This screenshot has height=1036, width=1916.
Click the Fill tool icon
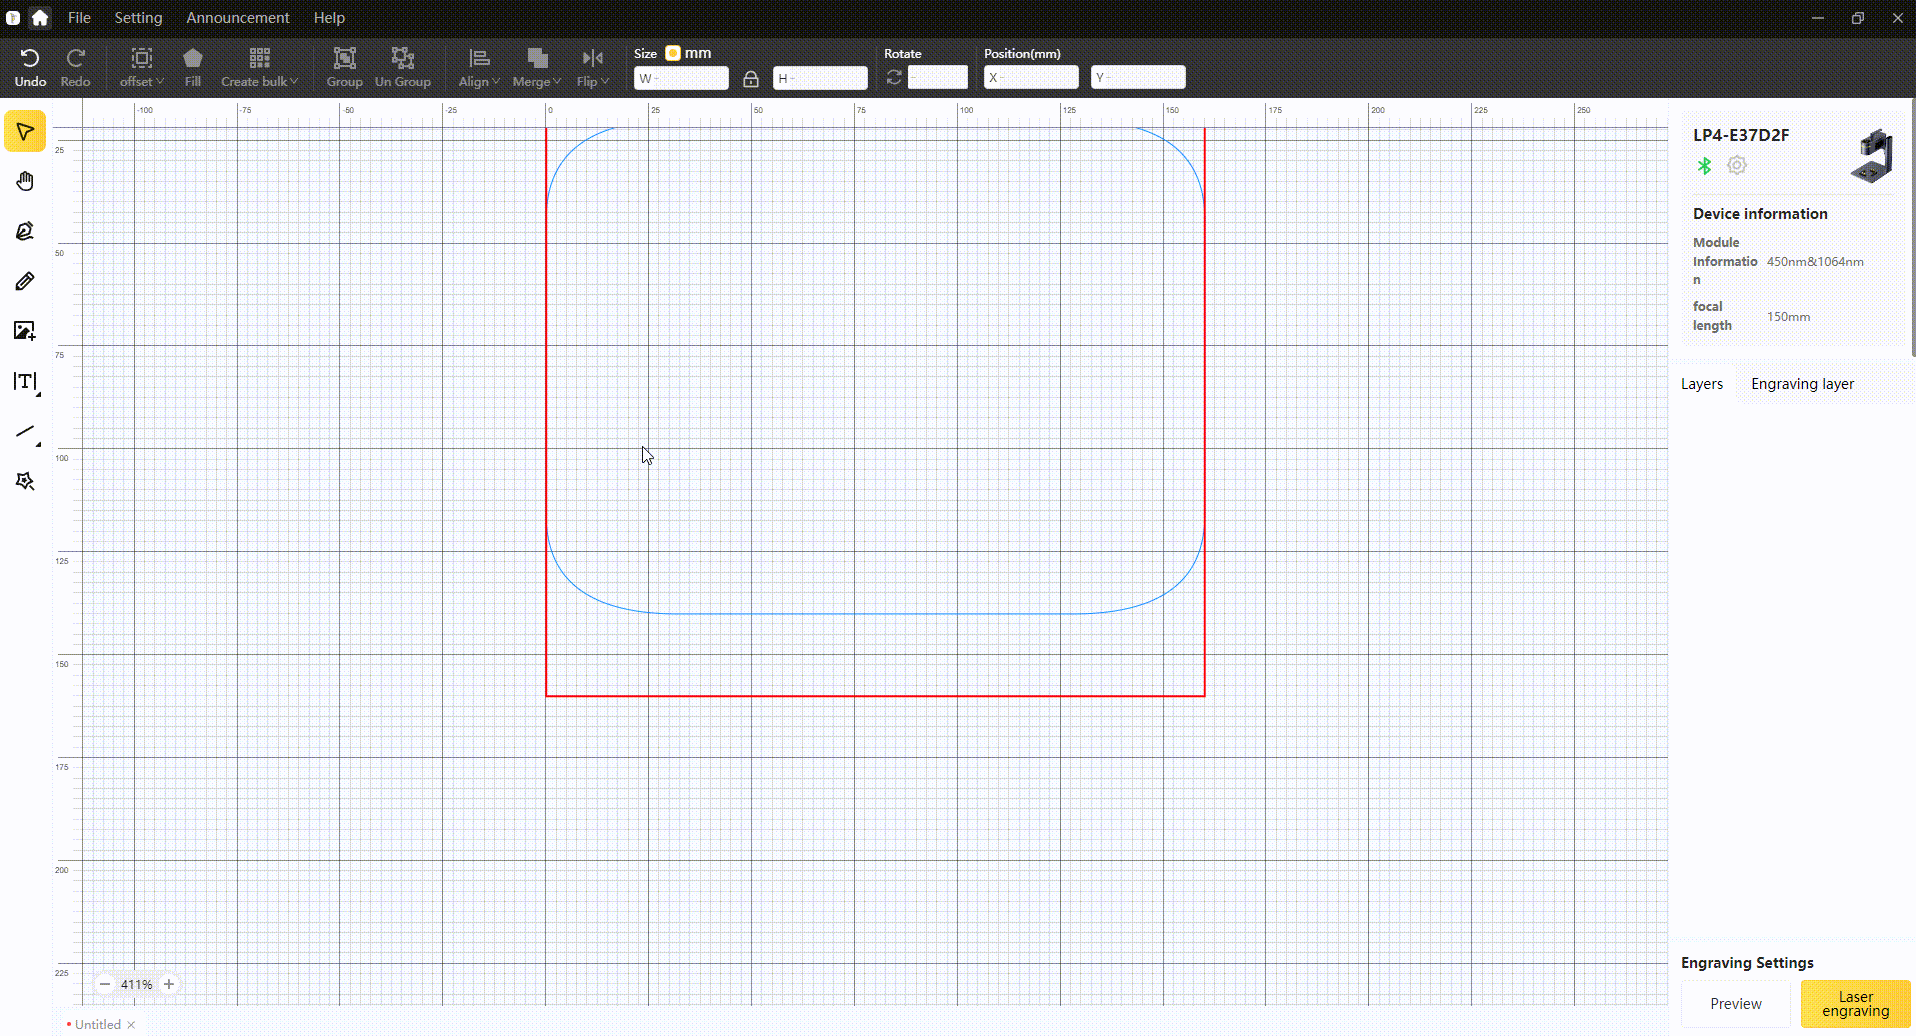click(x=193, y=58)
